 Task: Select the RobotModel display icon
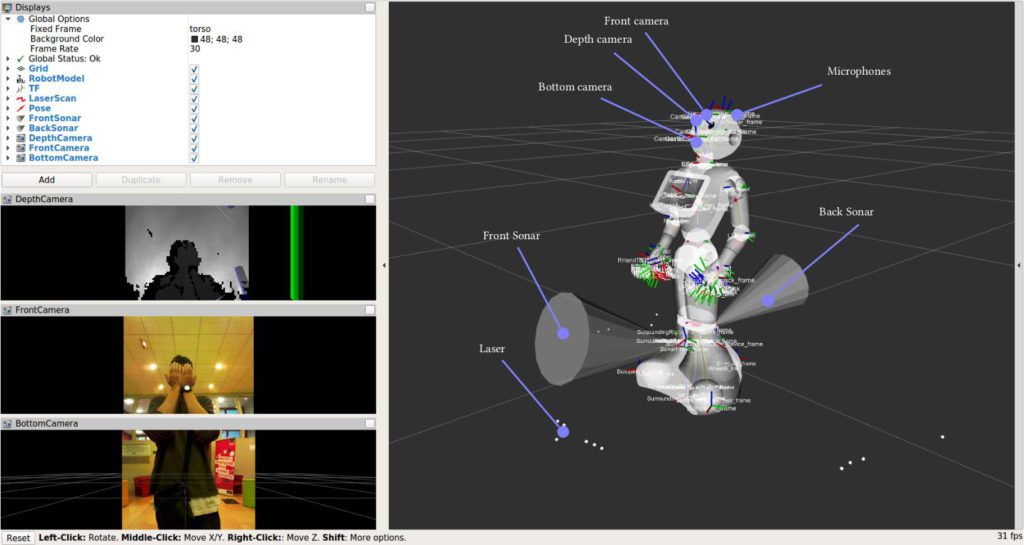coord(20,79)
